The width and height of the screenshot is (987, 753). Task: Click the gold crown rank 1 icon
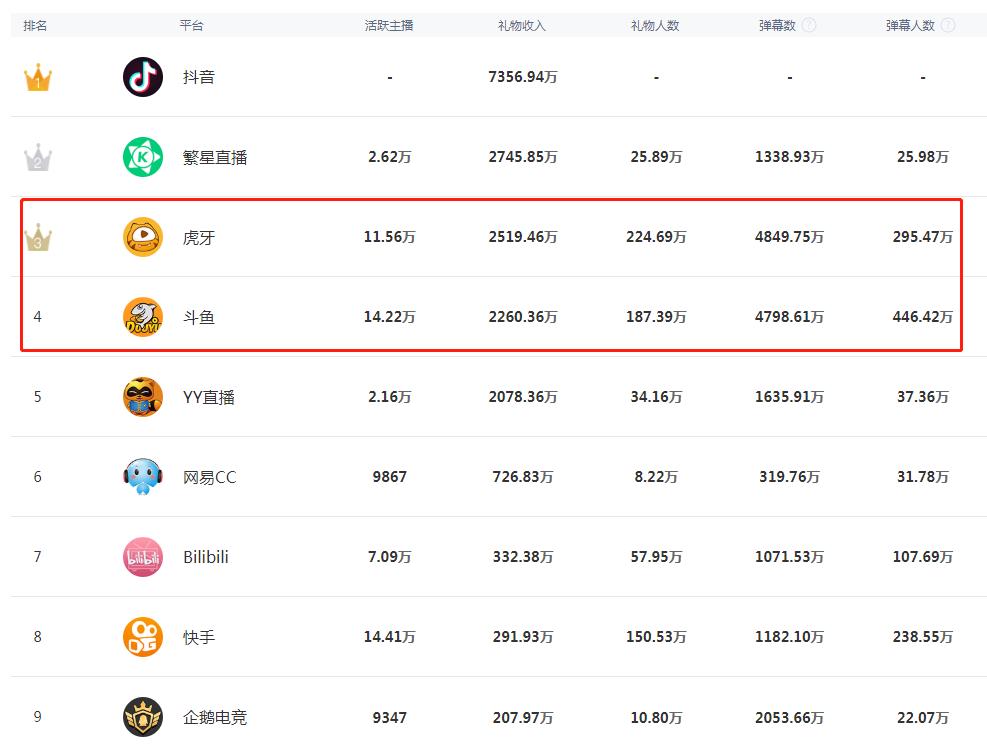click(x=38, y=77)
